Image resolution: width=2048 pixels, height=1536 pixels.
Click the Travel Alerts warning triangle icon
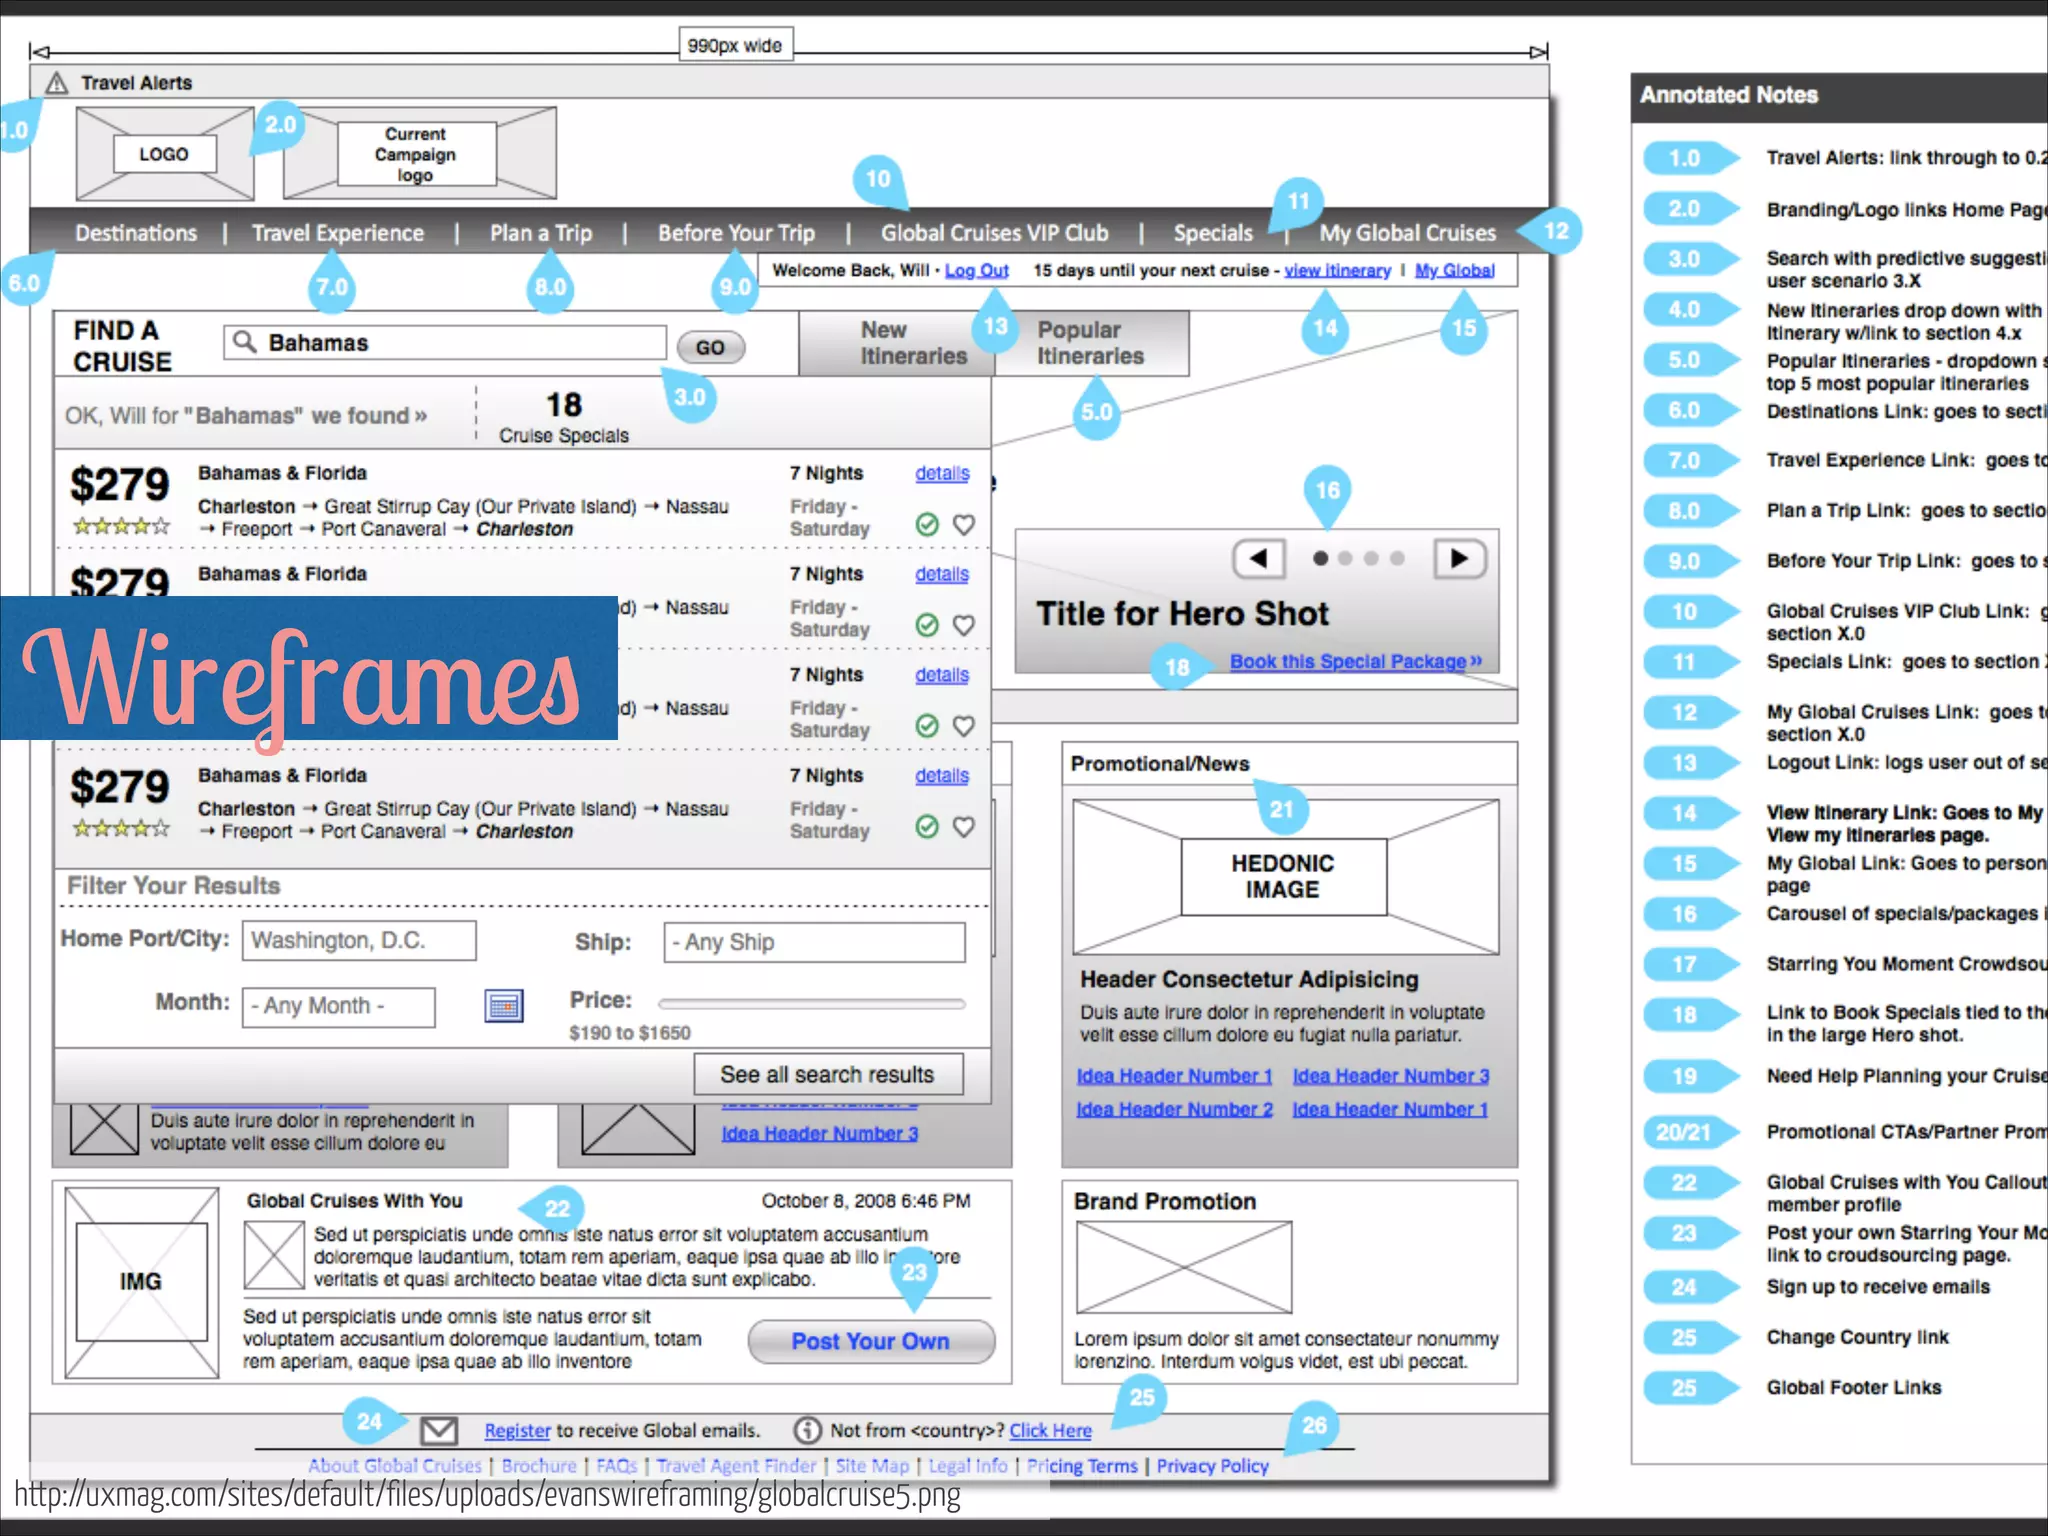[x=57, y=83]
